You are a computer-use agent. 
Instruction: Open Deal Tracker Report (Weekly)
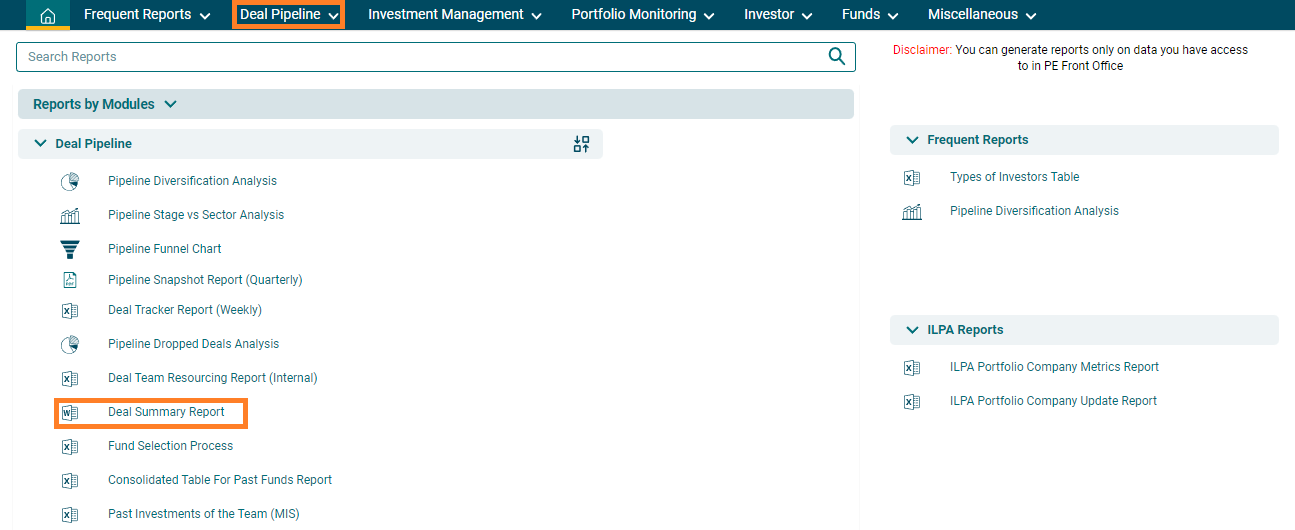point(185,310)
